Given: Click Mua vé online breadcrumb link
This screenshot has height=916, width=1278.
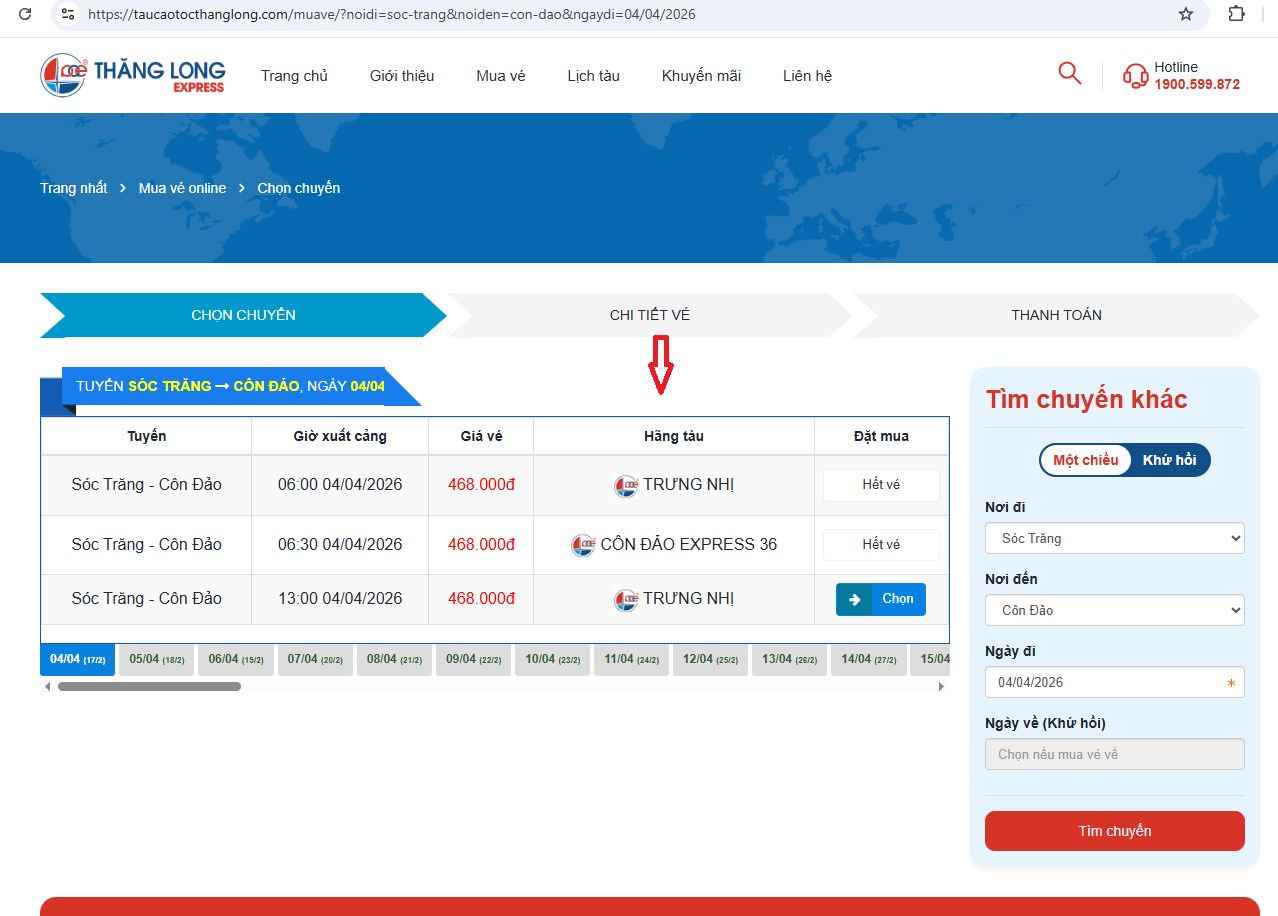Looking at the screenshot, I should pos(182,188).
